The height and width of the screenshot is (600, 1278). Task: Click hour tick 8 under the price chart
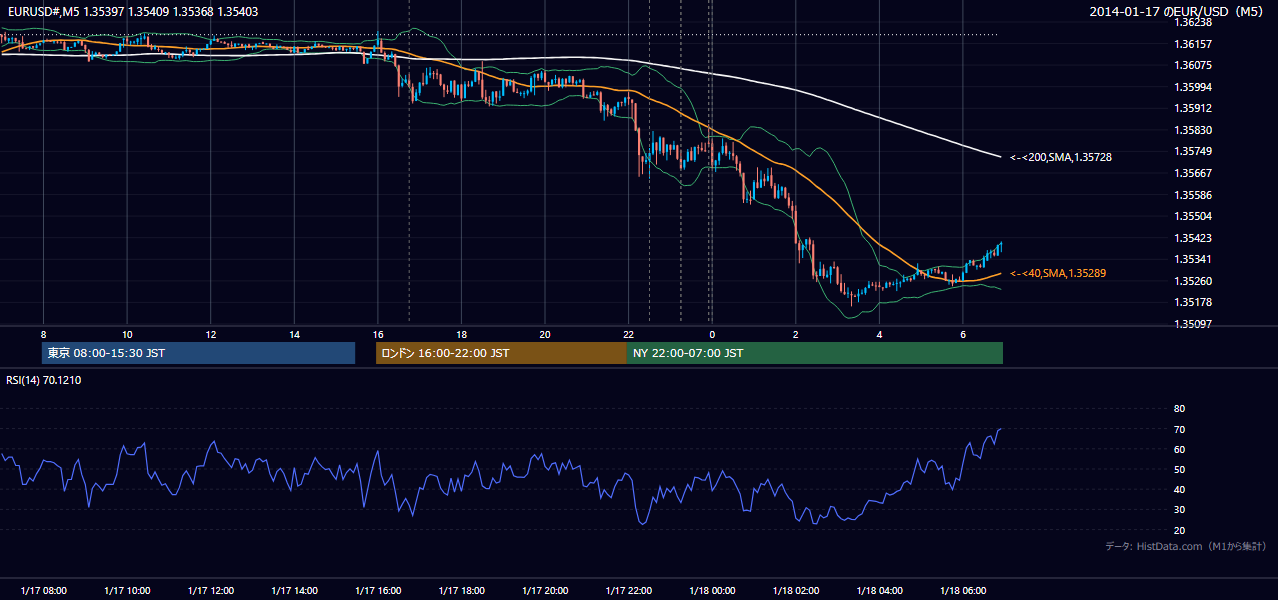43,334
